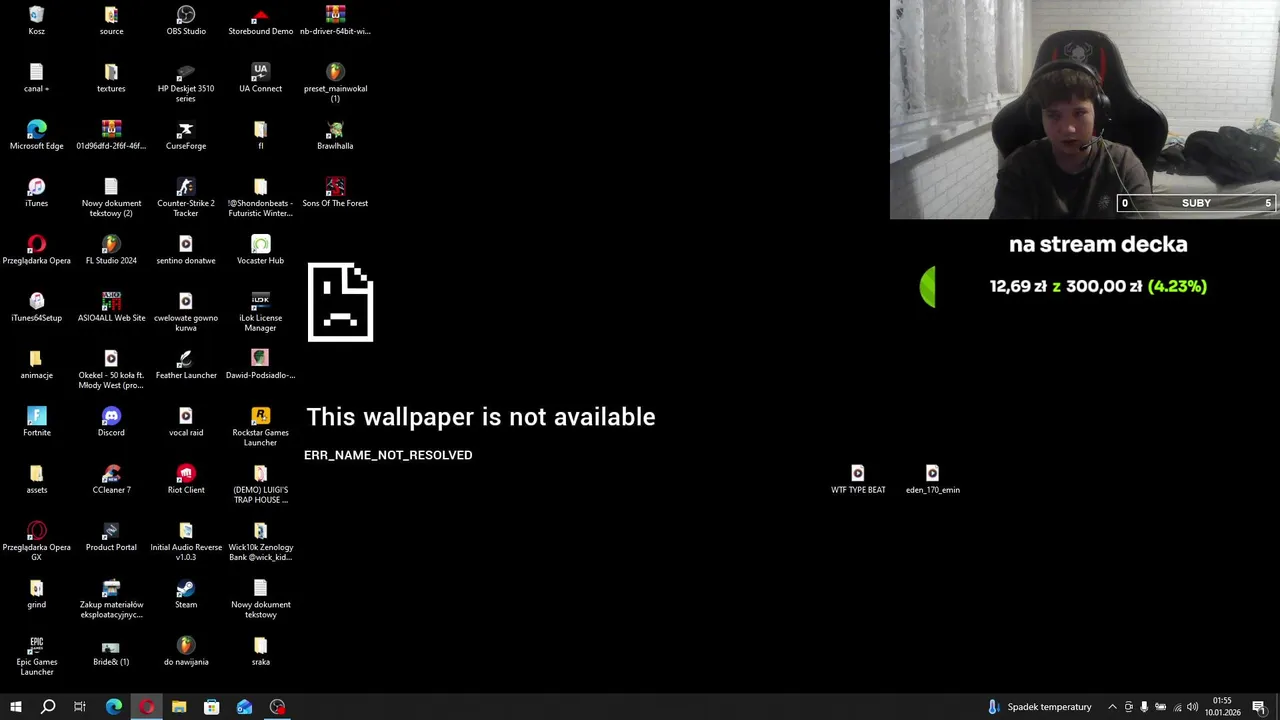
Task: Select the UA Connect shortcut
Action: [260, 78]
